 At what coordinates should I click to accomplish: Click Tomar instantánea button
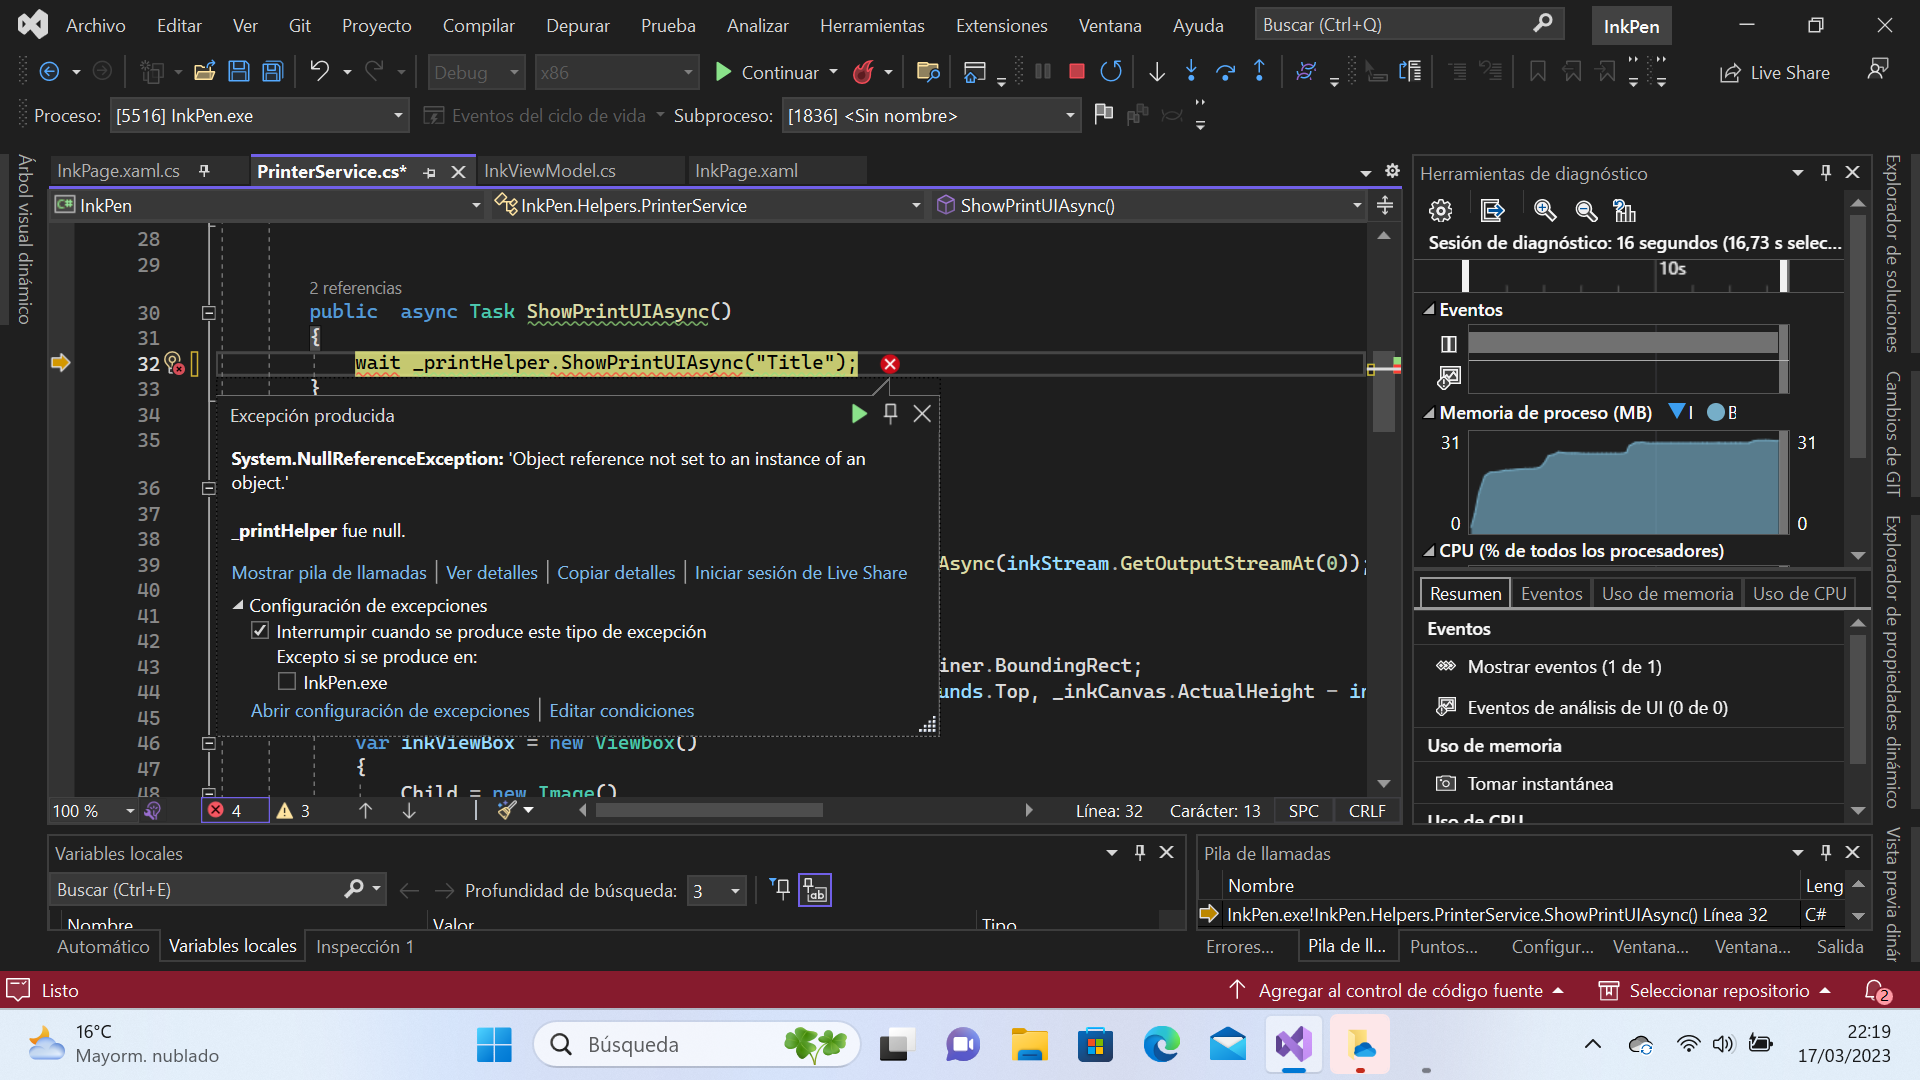coord(1539,784)
